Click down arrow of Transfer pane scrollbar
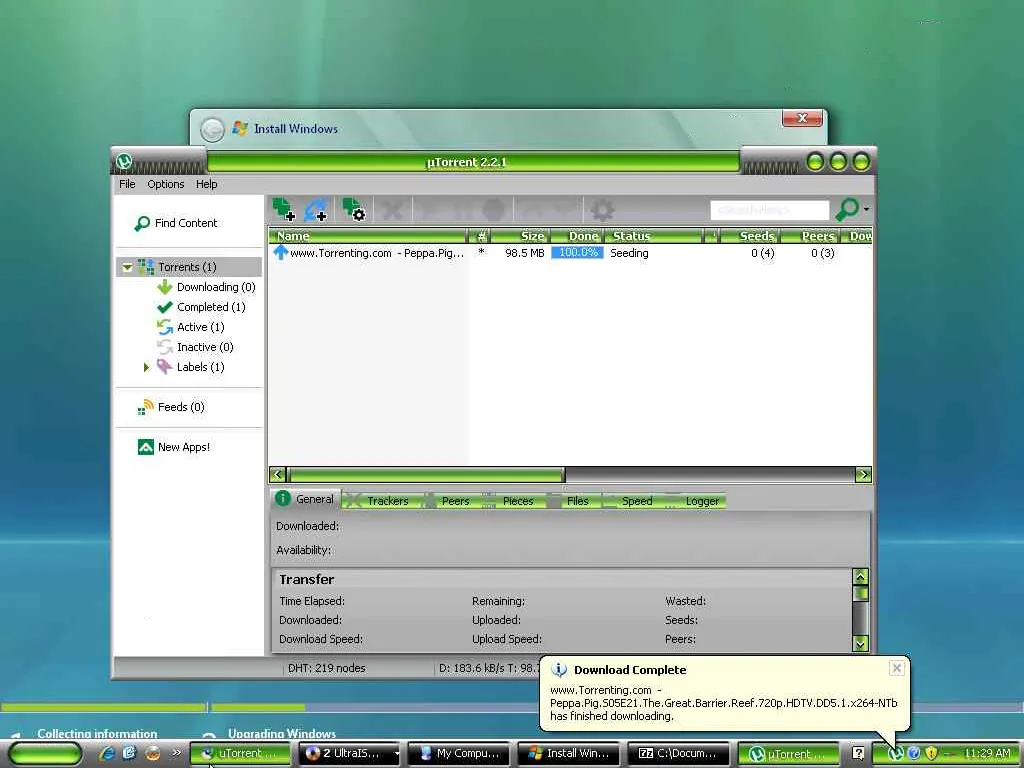This screenshot has width=1024, height=768. click(x=861, y=644)
